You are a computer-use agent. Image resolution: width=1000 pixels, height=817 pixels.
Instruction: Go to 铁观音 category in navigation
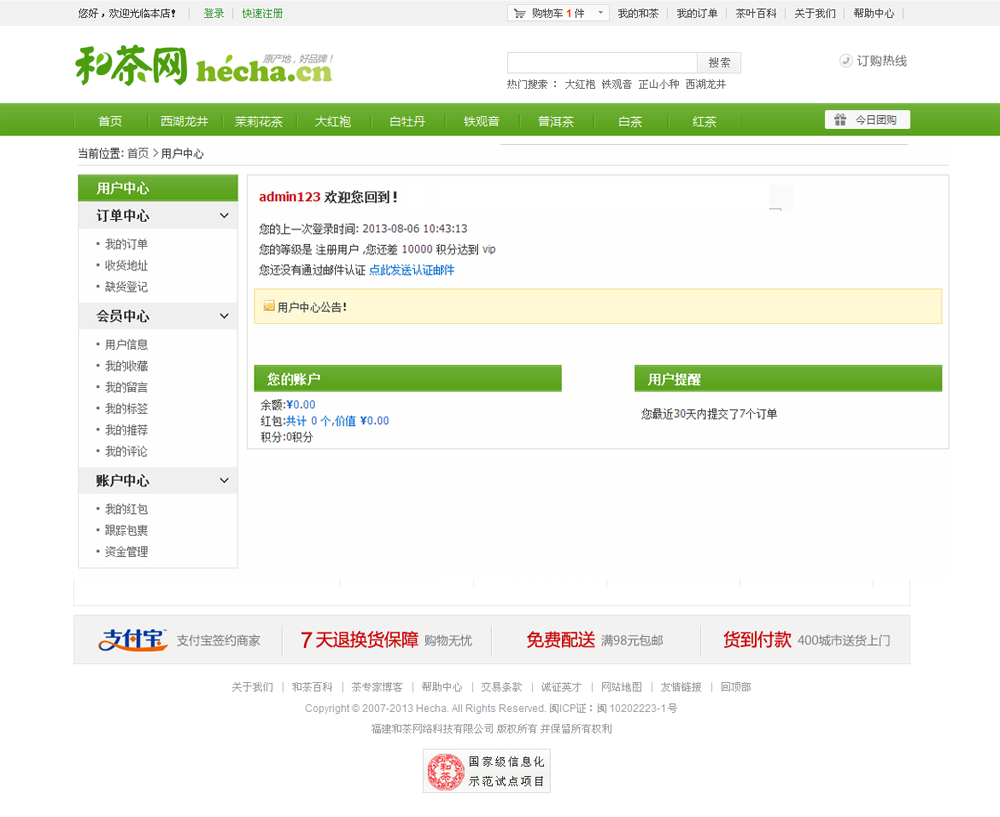[x=481, y=122]
